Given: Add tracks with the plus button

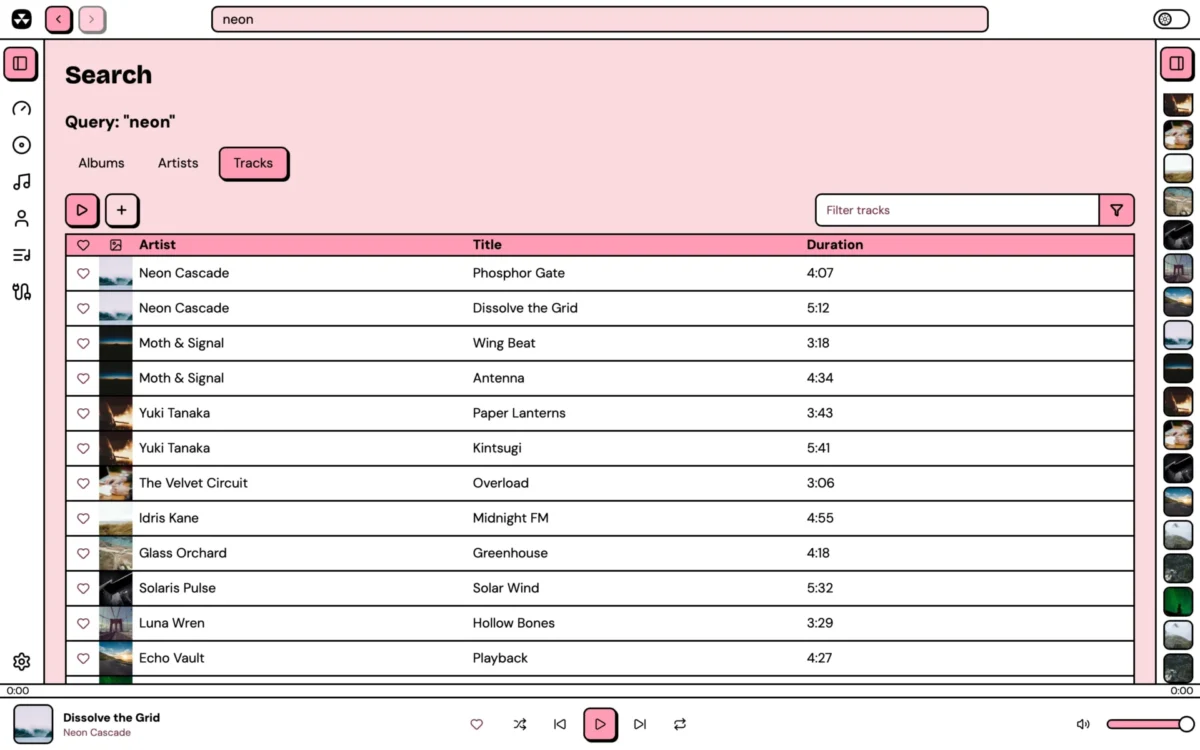Looking at the screenshot, I should 122,210.
